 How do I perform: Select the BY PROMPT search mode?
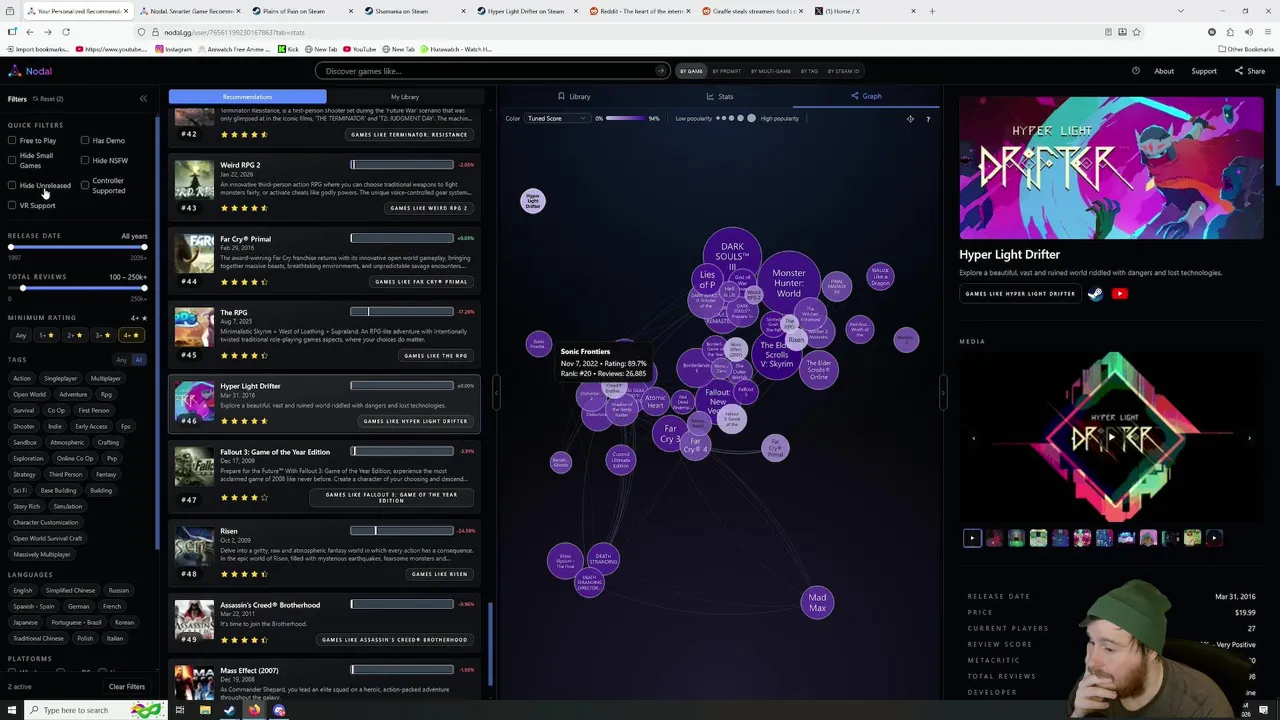click(x=727, y=71)
